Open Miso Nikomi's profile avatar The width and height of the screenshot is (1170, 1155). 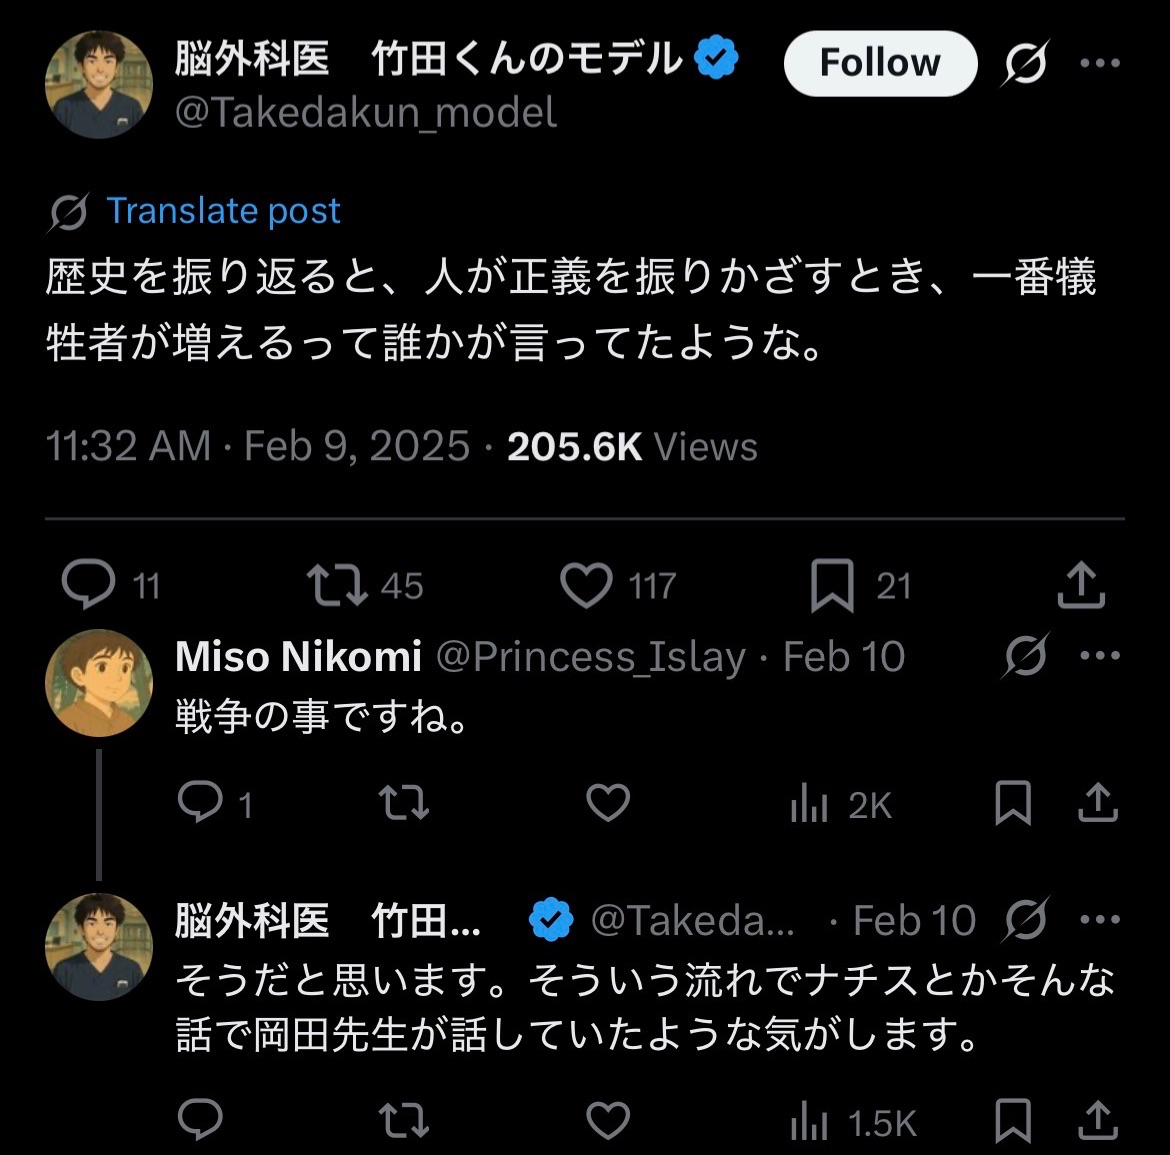coord(98,683)
